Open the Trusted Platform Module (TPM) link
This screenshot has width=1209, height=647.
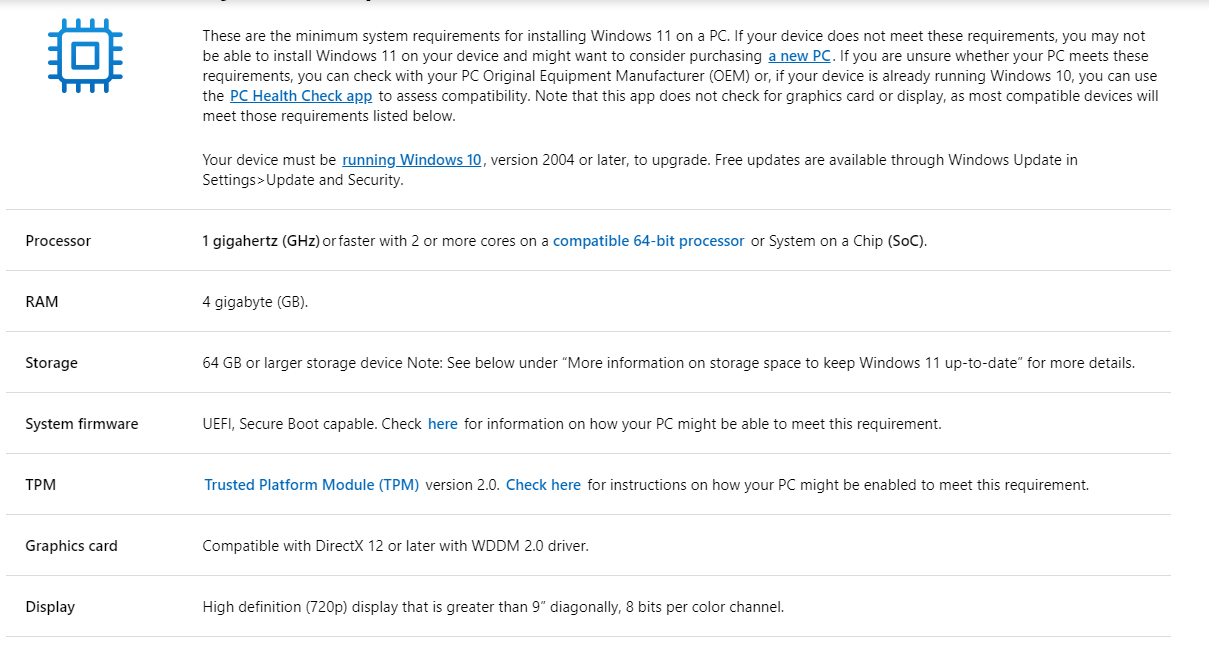[311, 485]
